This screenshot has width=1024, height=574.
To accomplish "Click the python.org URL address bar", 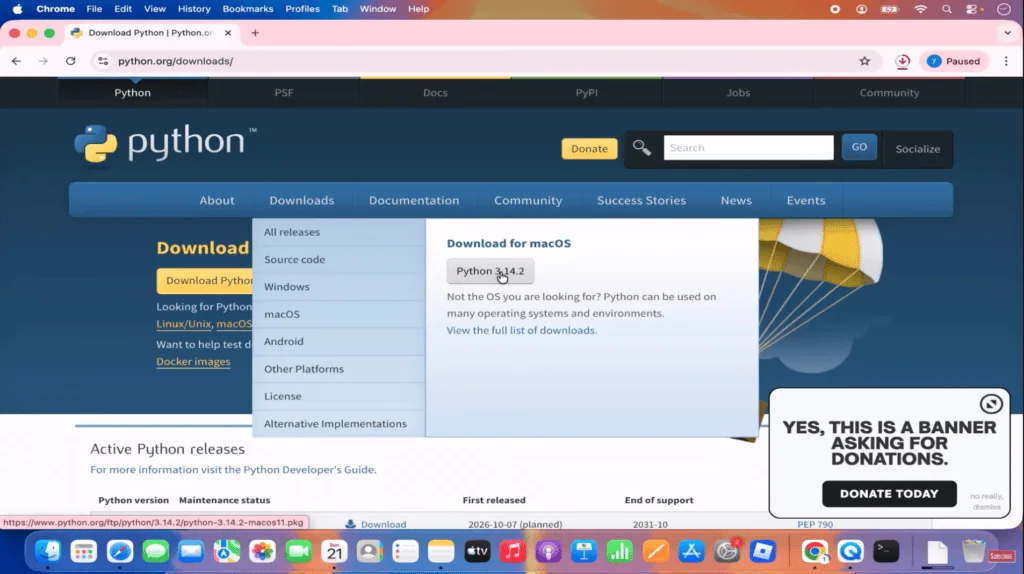I will (x=483, y=61).
